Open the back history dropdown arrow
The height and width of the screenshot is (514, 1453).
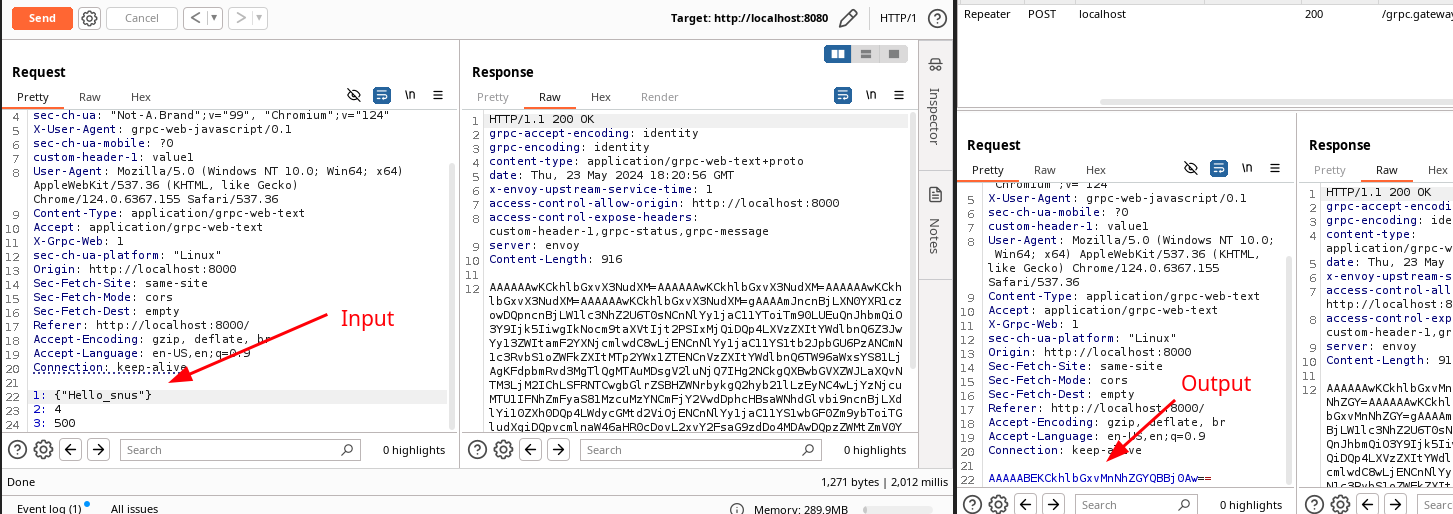coord(215,18)
